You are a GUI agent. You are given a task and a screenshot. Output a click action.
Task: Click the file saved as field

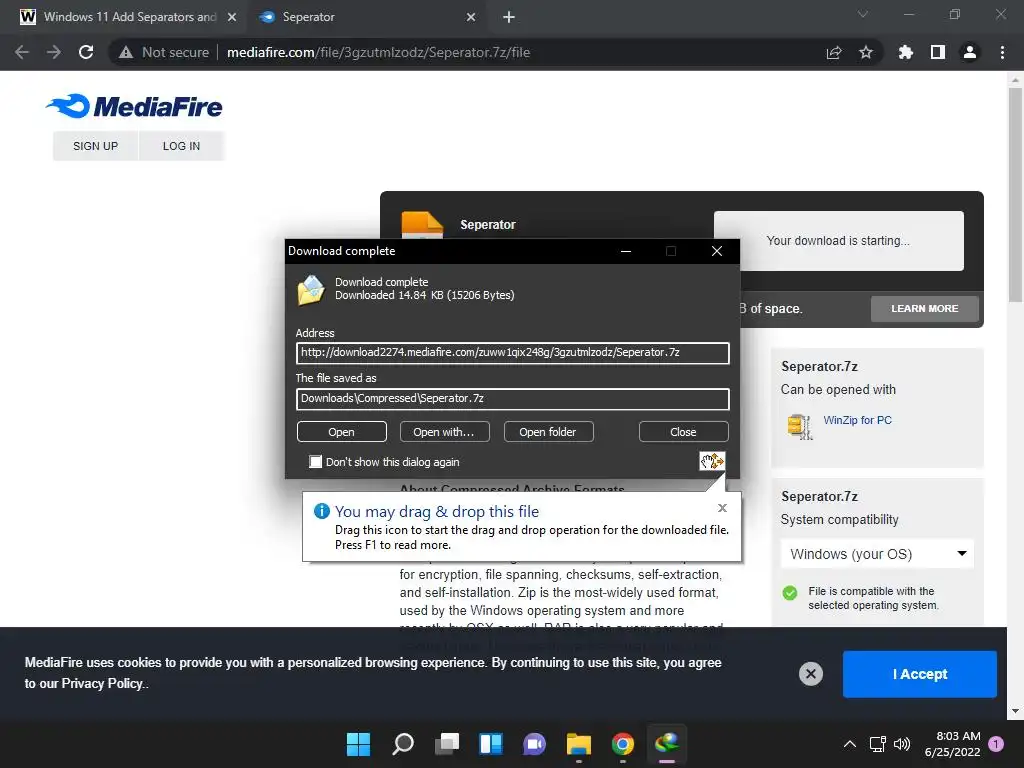pos(513,399)
